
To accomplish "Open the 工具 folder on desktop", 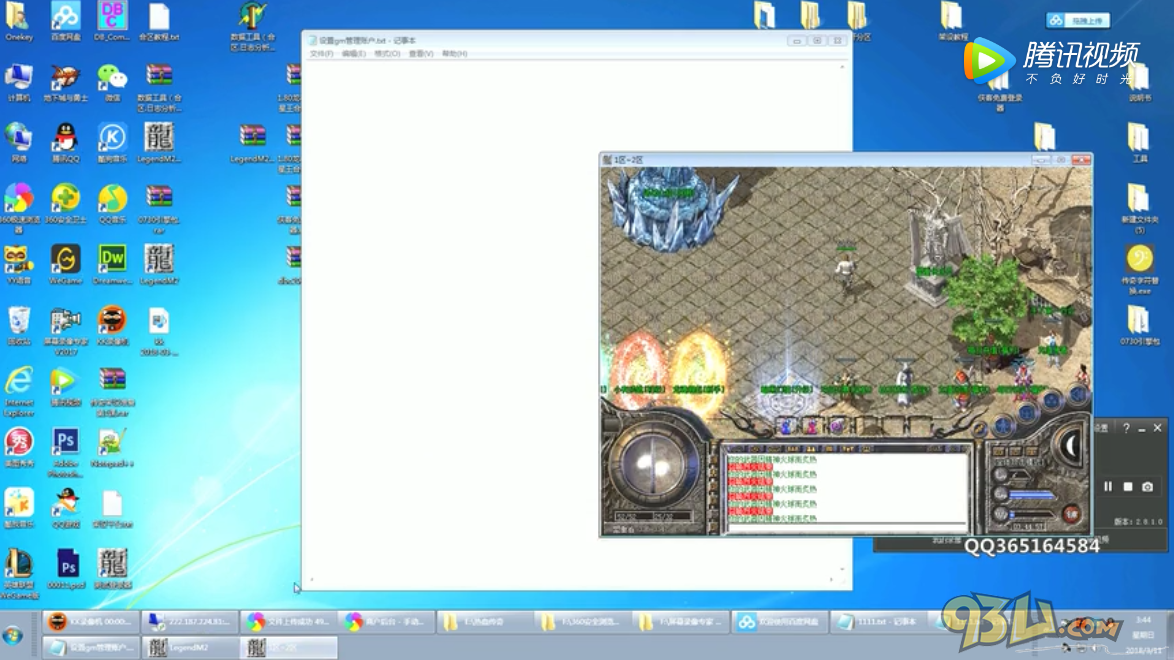I will [1139, 143].
